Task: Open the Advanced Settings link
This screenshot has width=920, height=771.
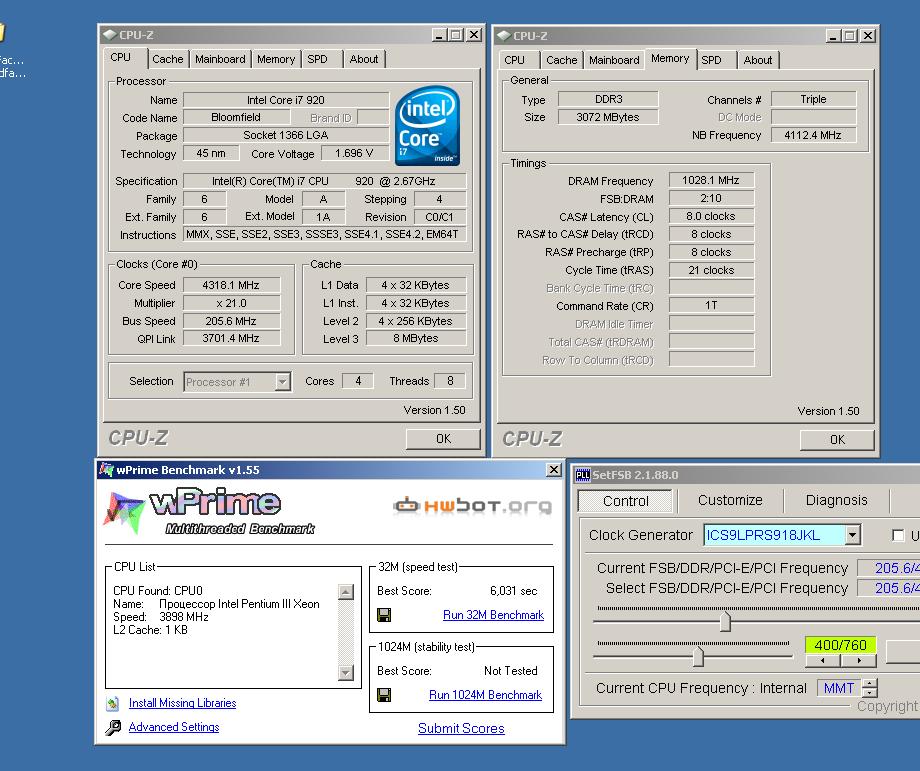Action: pyautogui.click(x=174, y=727)
